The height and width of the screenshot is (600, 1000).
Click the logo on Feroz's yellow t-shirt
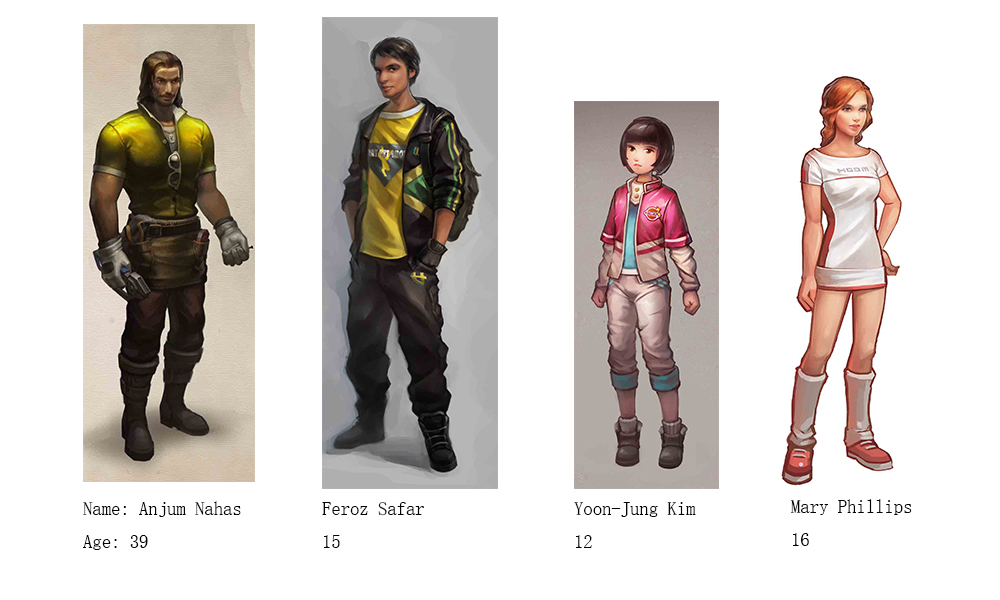point(386,161)
